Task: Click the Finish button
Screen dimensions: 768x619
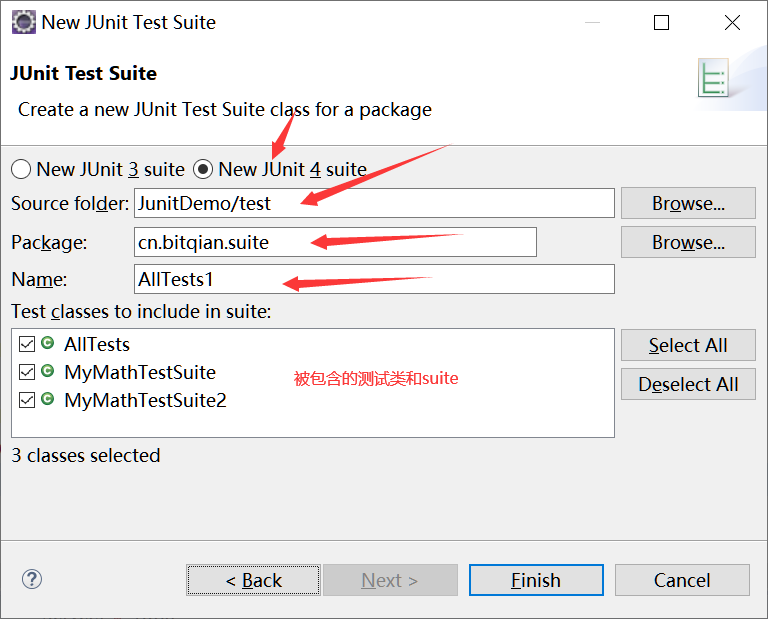Action: [536, 580]
